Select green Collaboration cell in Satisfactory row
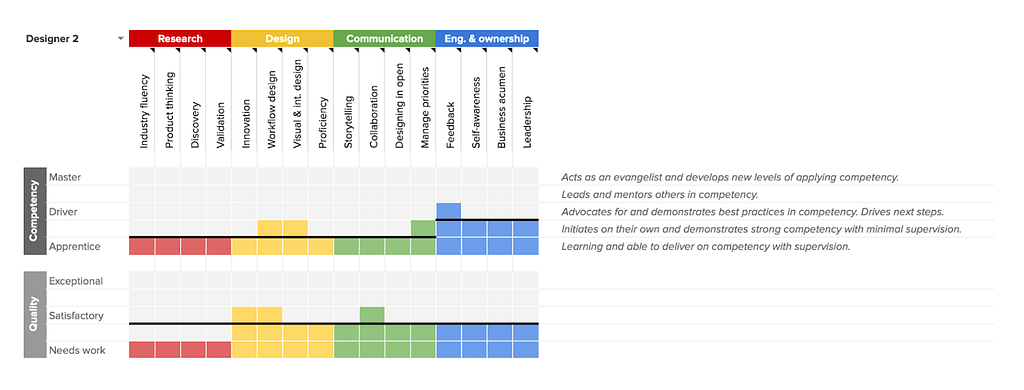1024x390 pixels. [372, 315]
